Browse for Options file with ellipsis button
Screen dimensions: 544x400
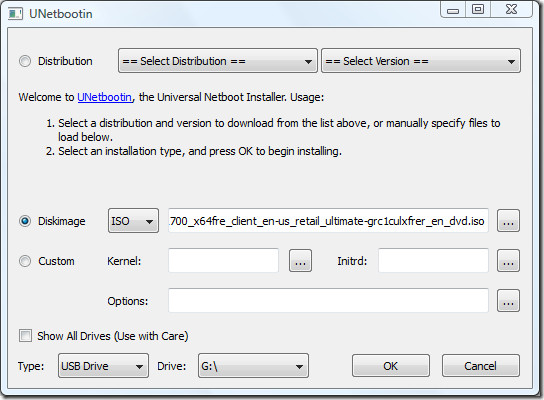click(508, 300)
